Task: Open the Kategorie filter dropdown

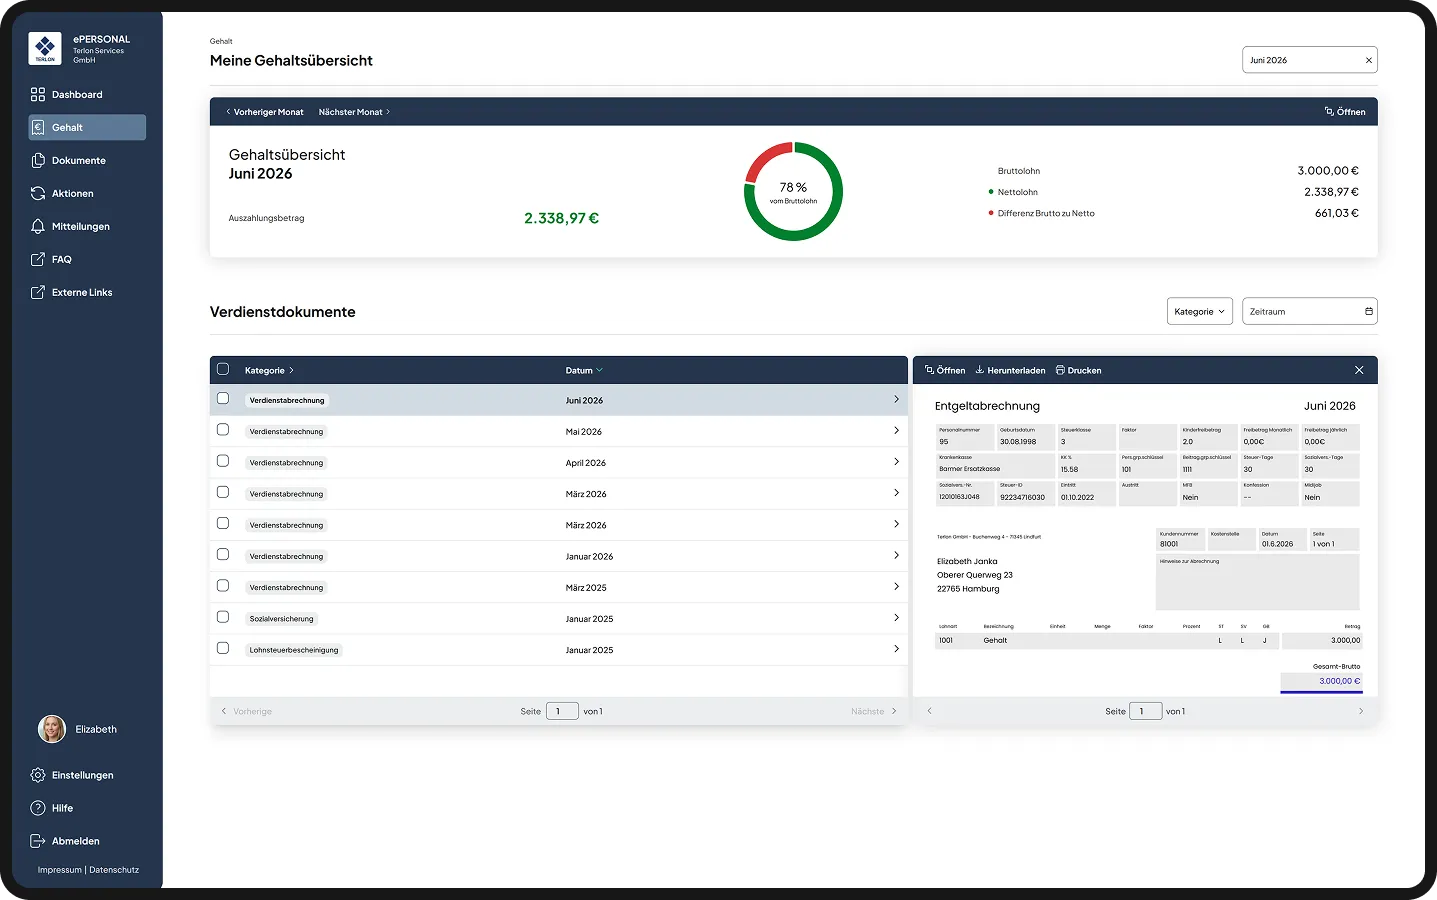Action: 1200,311
